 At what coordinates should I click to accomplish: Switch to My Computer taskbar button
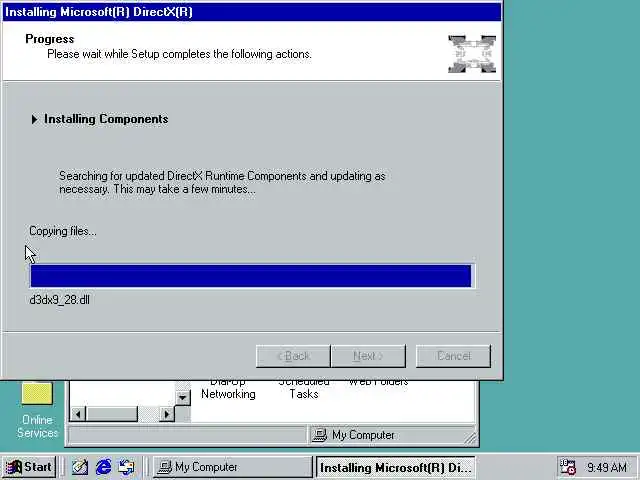[x=233, y=467]
